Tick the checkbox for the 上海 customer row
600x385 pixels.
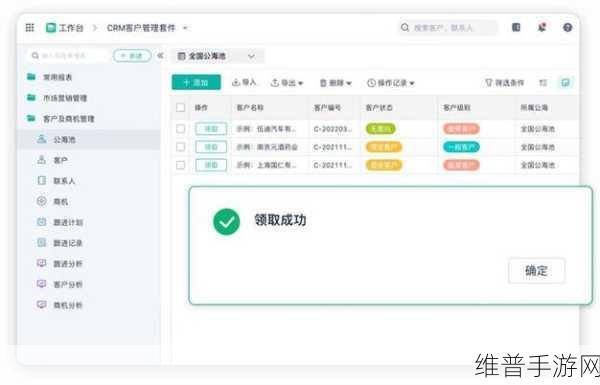181,165
